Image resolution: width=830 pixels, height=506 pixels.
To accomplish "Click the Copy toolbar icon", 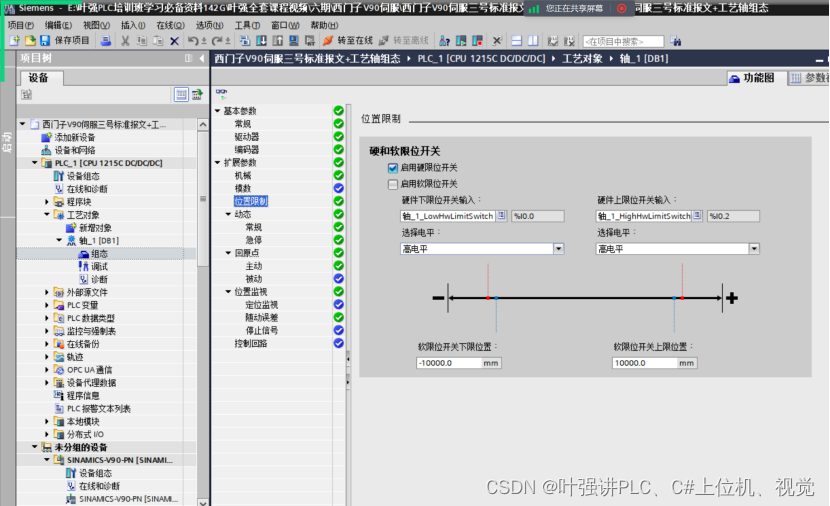I will pos(142,41).
